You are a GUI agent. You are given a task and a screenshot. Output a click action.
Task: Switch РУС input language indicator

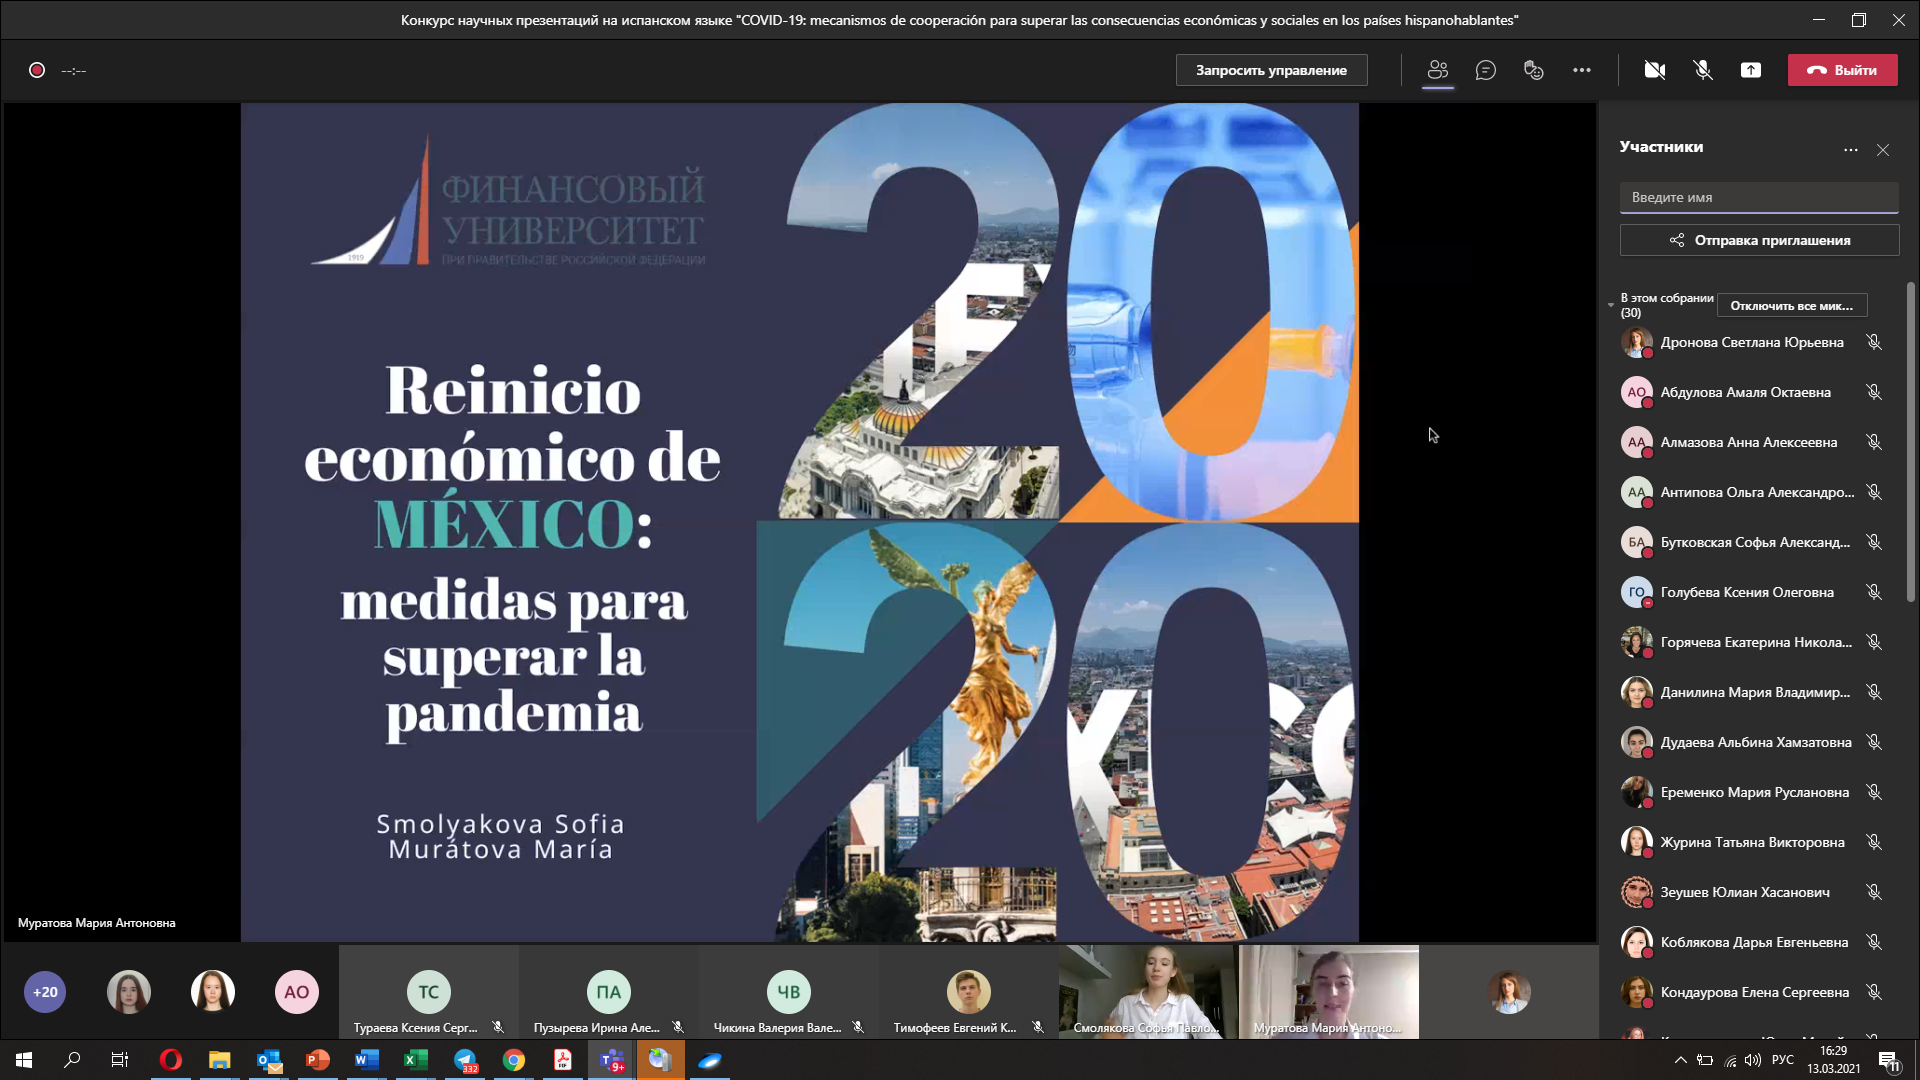click(x=1783, y=1060)
